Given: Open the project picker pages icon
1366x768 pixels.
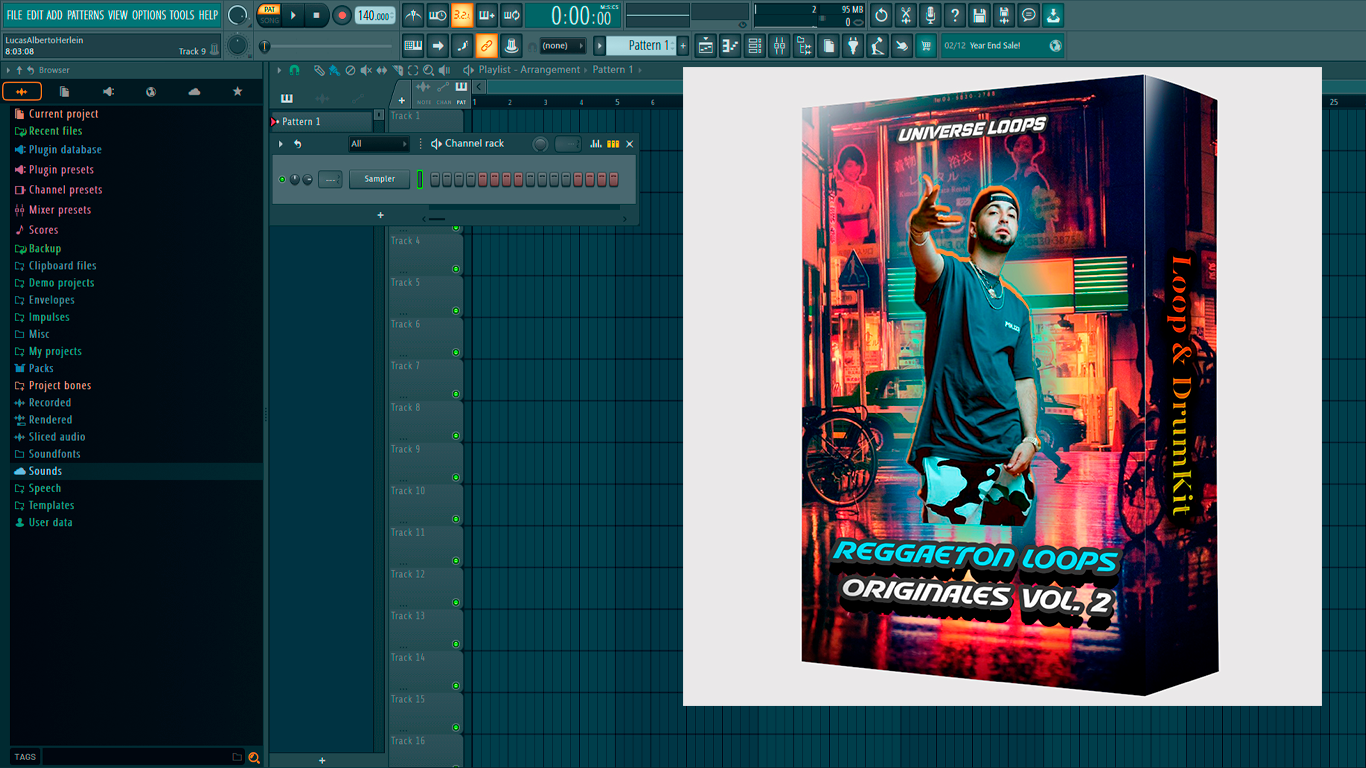Looking at the screenshot, I should 828,46.
